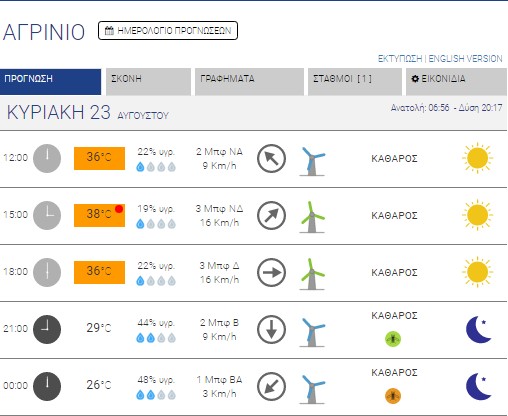This screenshot has height=416, width=508.
Task: Click the ΑΓΡΙΝΙΟ city heading
Action: (44, 32)
